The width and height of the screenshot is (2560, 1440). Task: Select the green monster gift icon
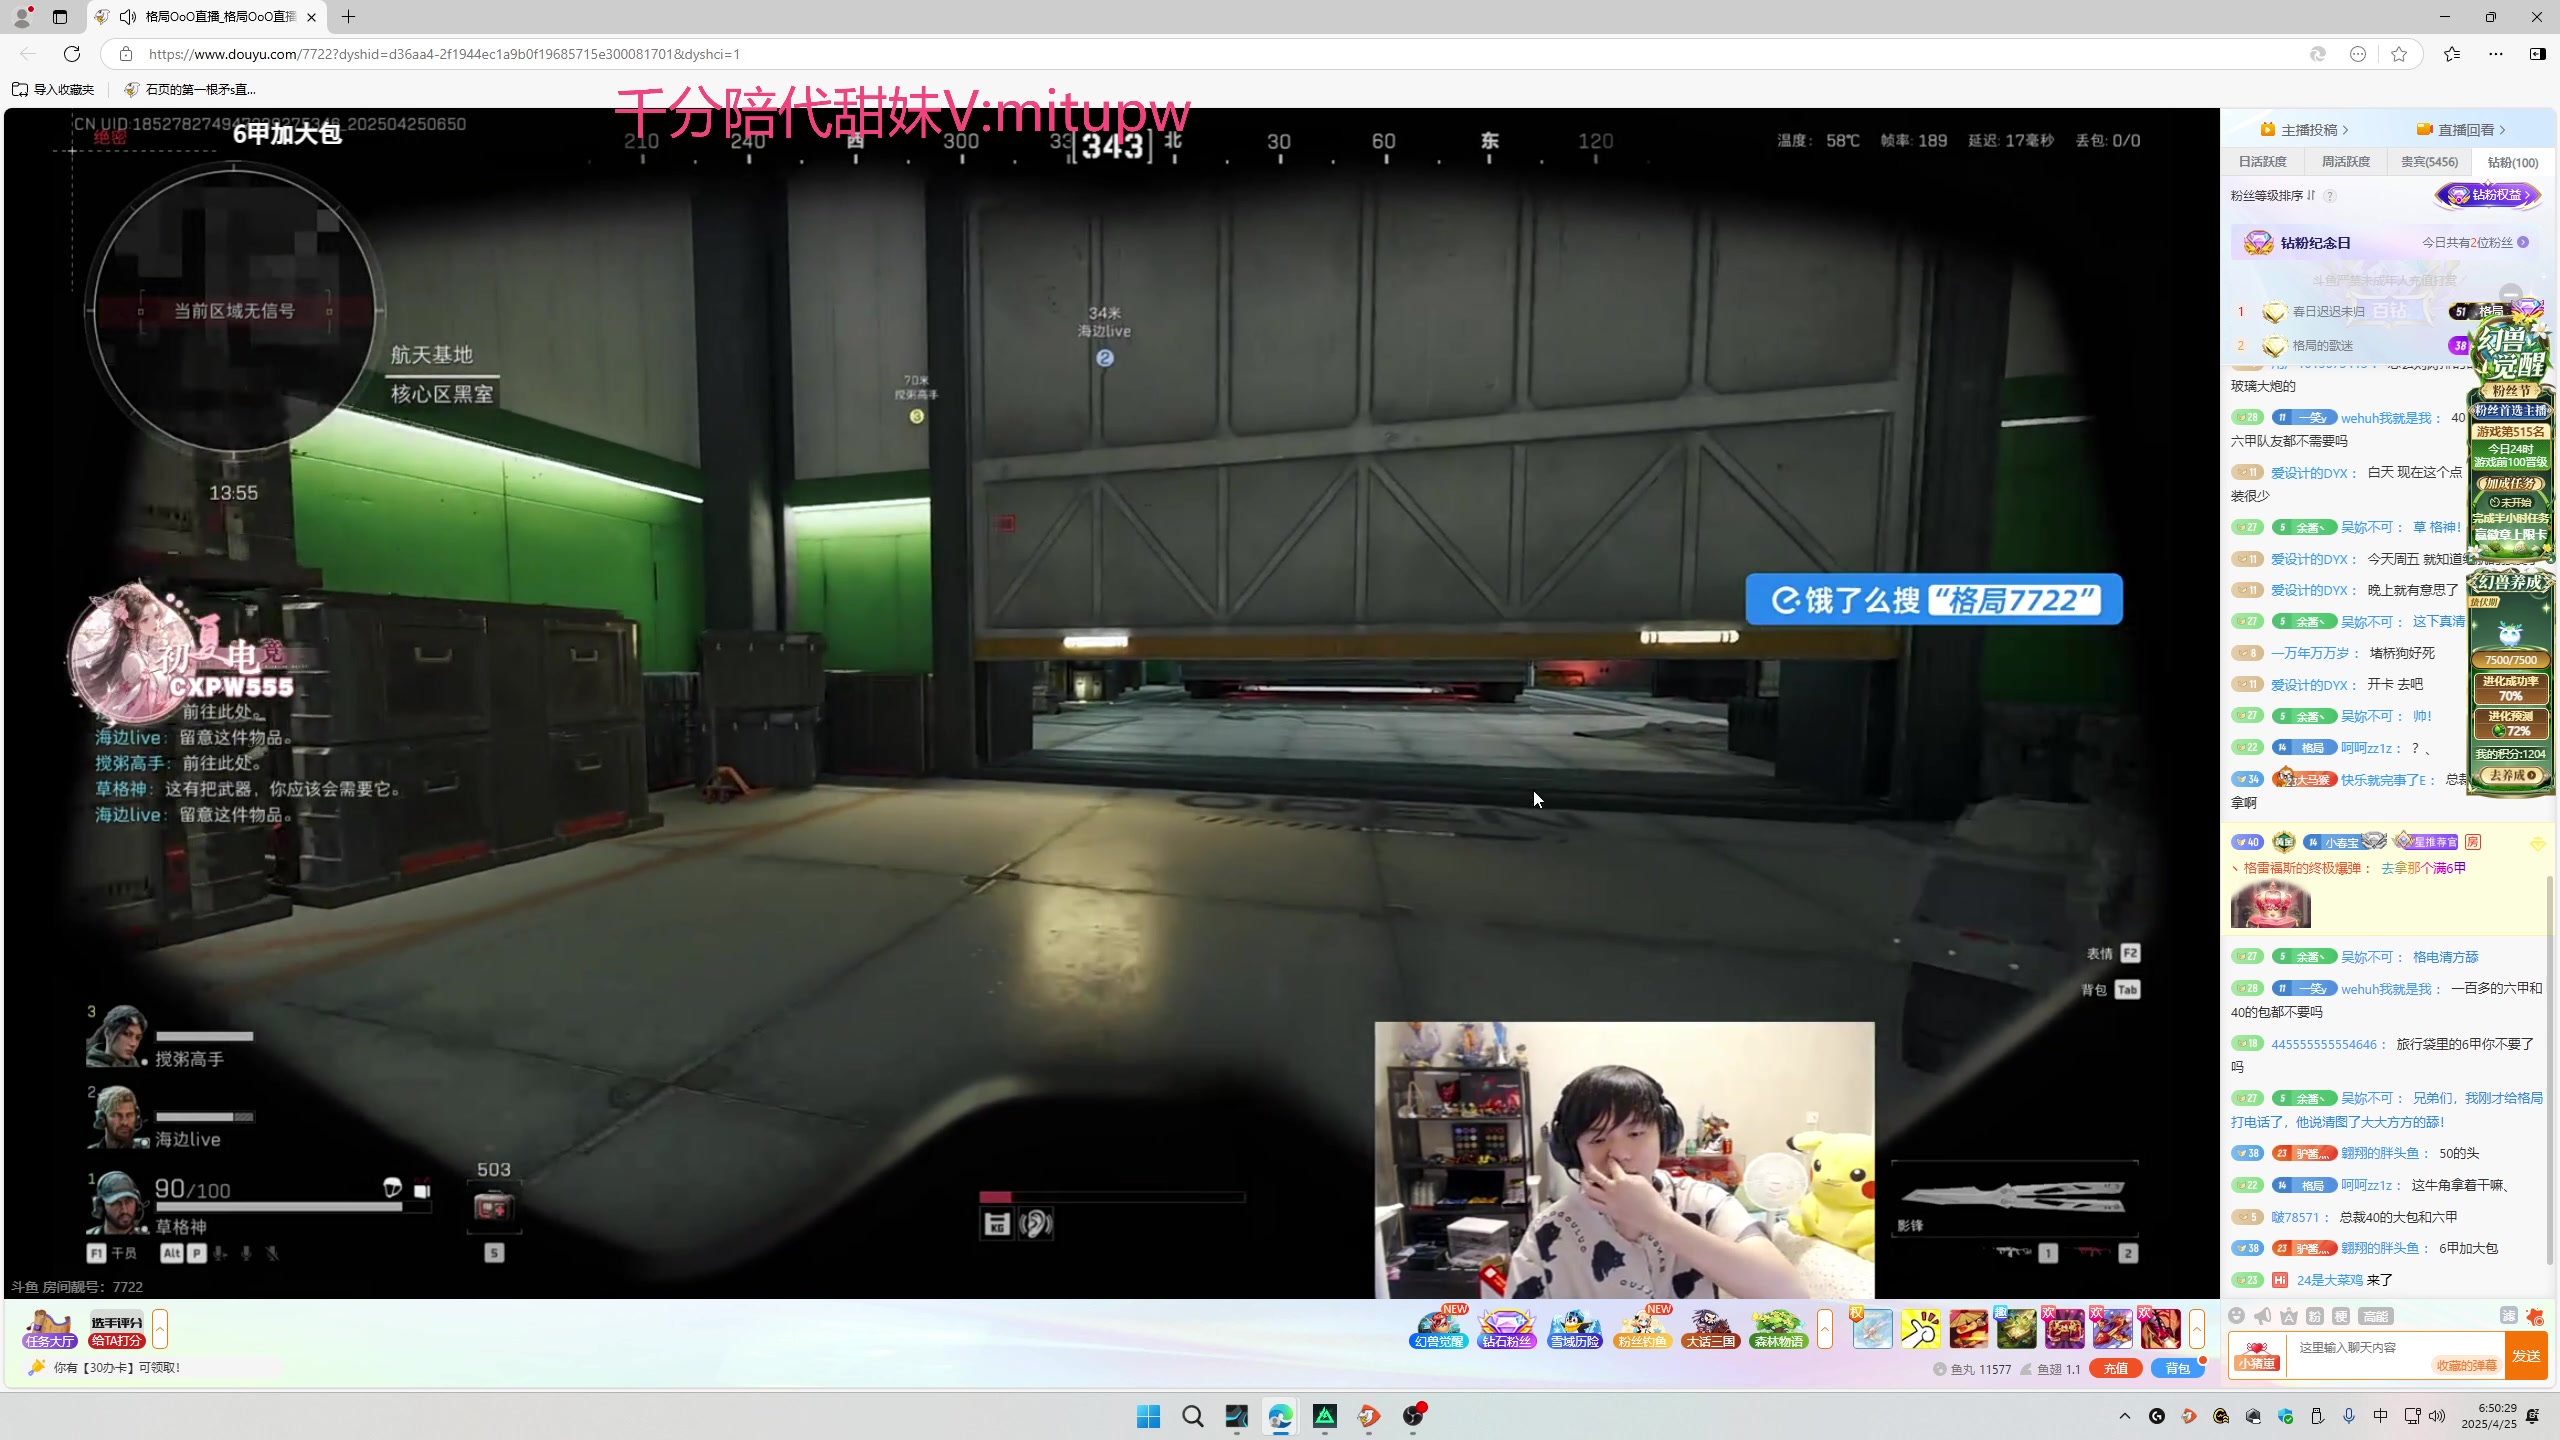2017,1329
